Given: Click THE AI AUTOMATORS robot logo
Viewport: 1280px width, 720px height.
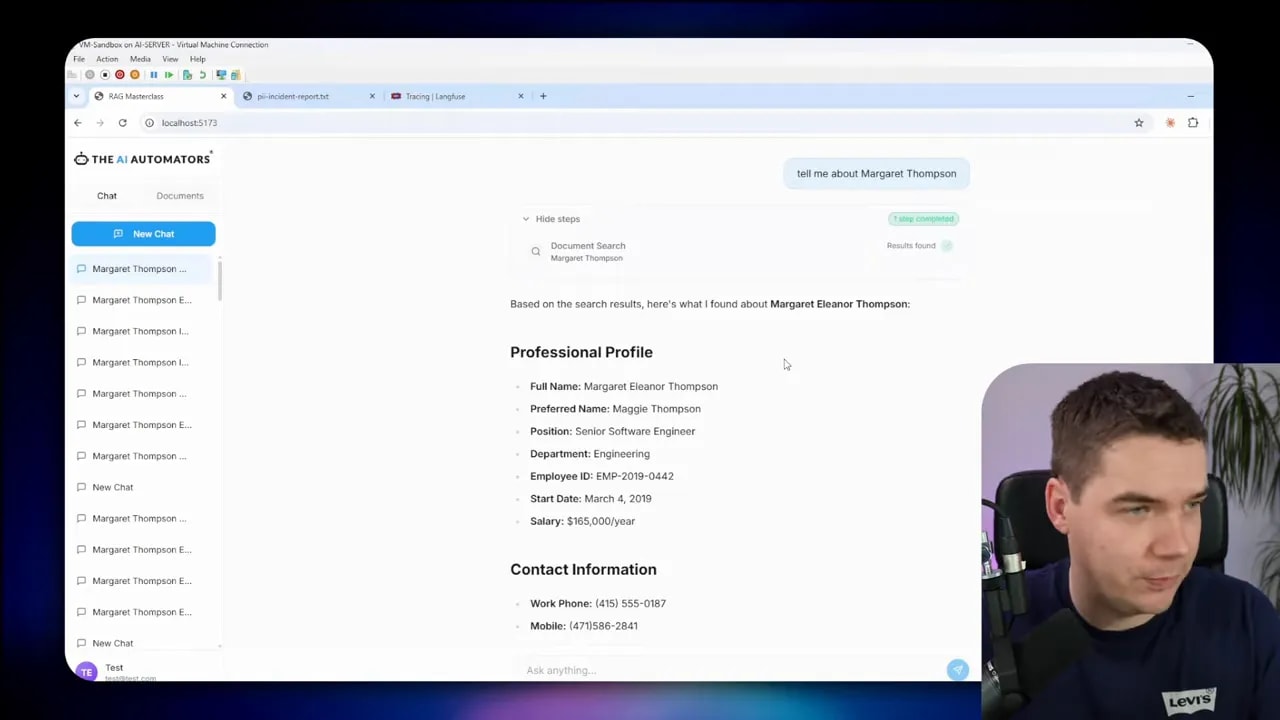Looking at the screenshot, I should point(80,158).
